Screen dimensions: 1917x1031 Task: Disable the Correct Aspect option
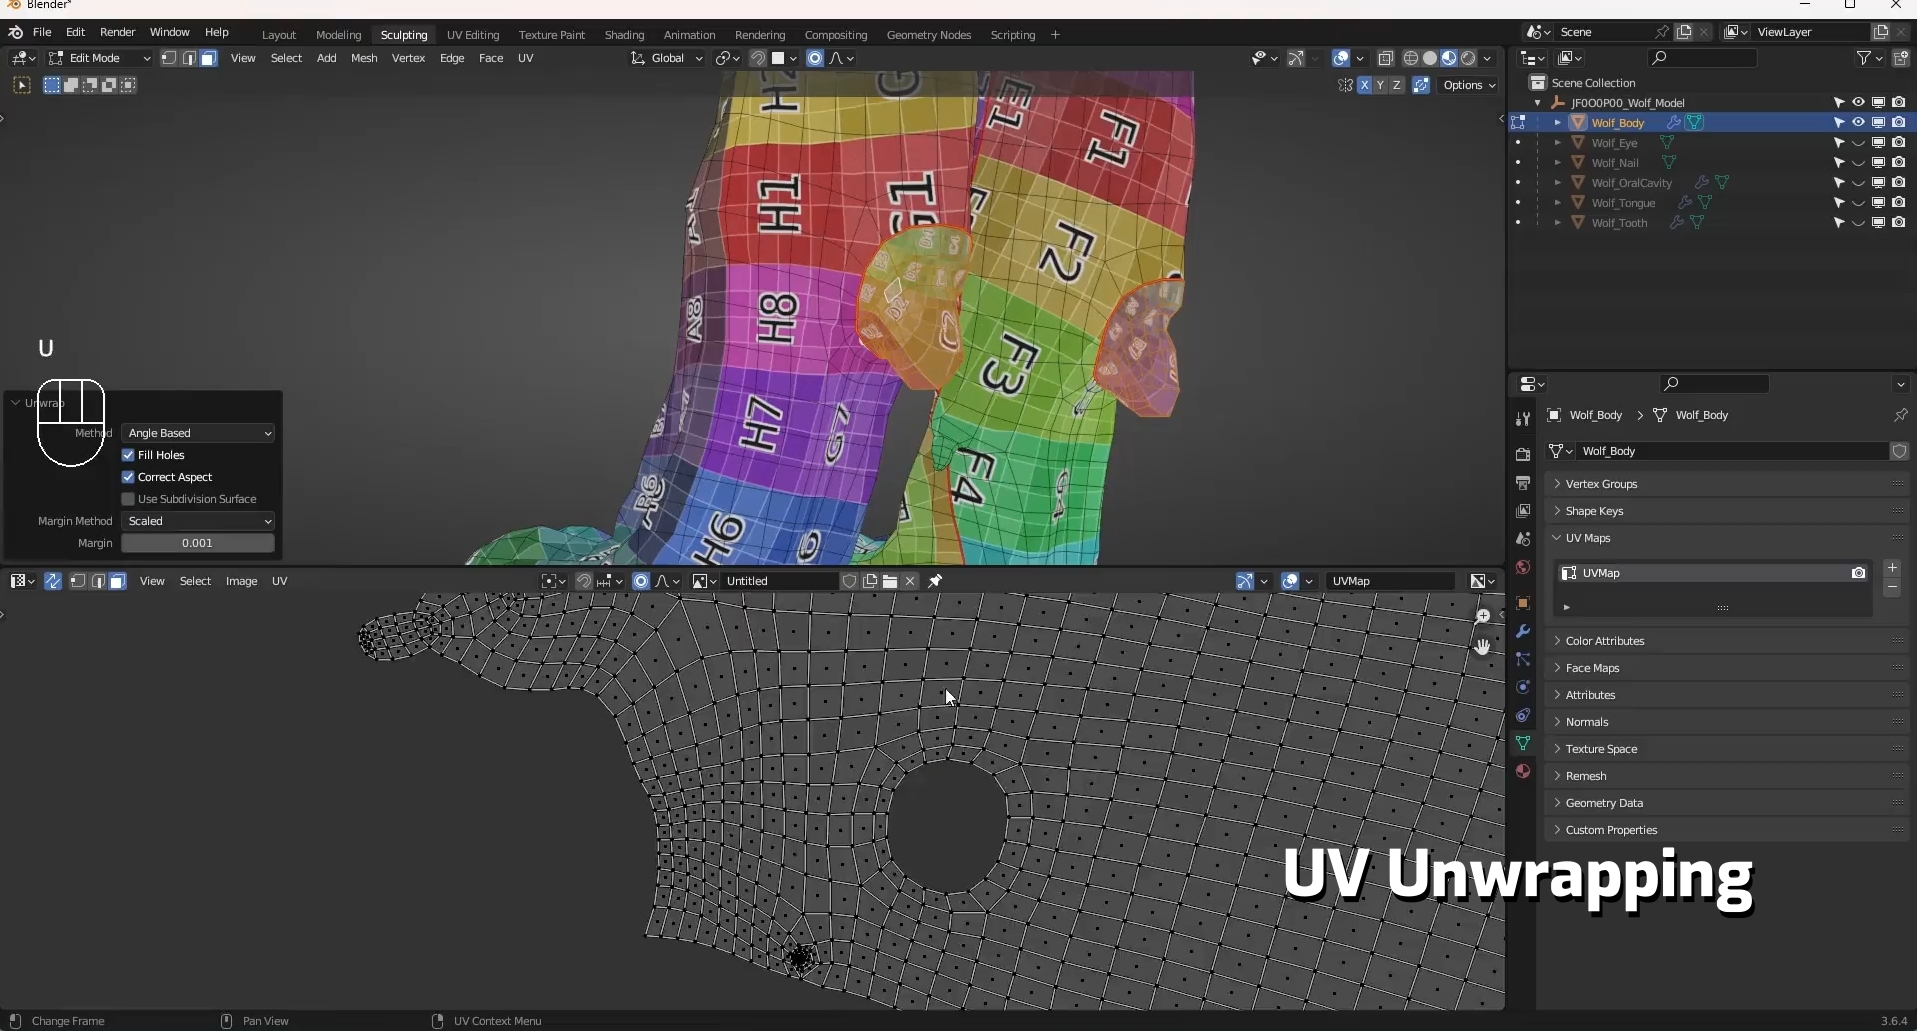click(x=128, y=477)
